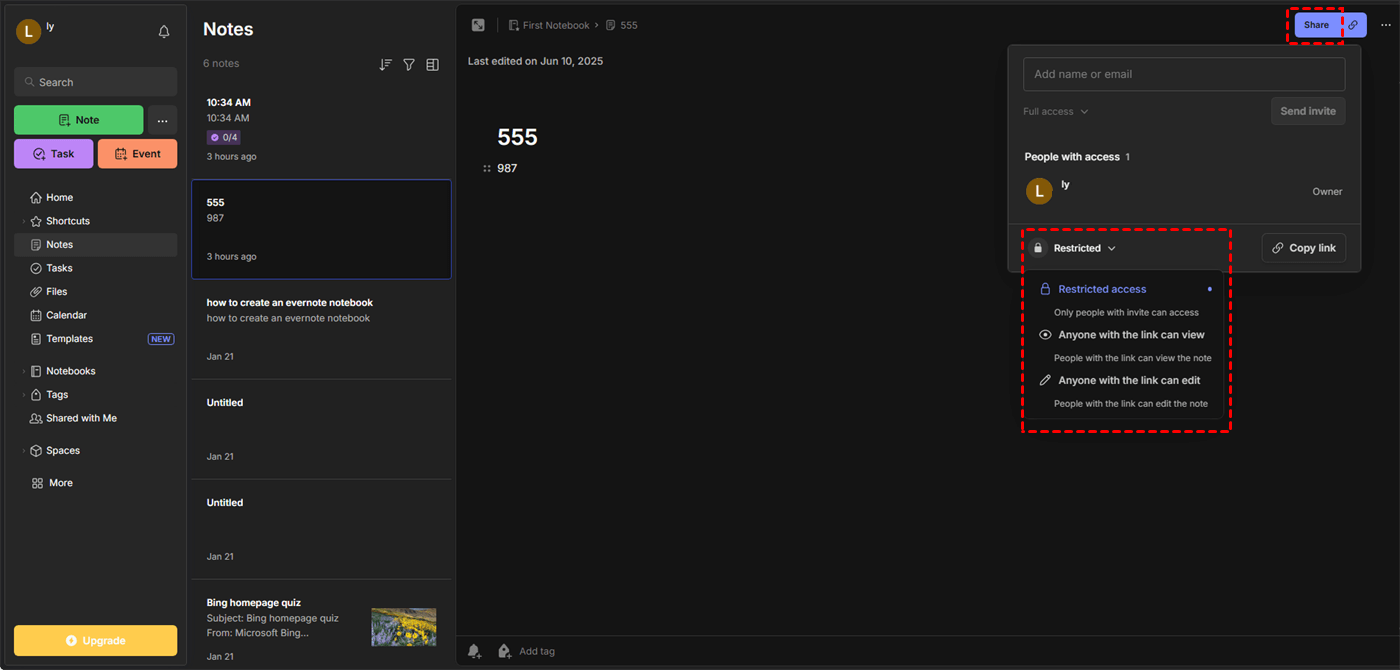Open the 'Full access' permission dropdown
This screenshot has height=670, width=1400.
pyautogui.click(x=1055, y=111)
